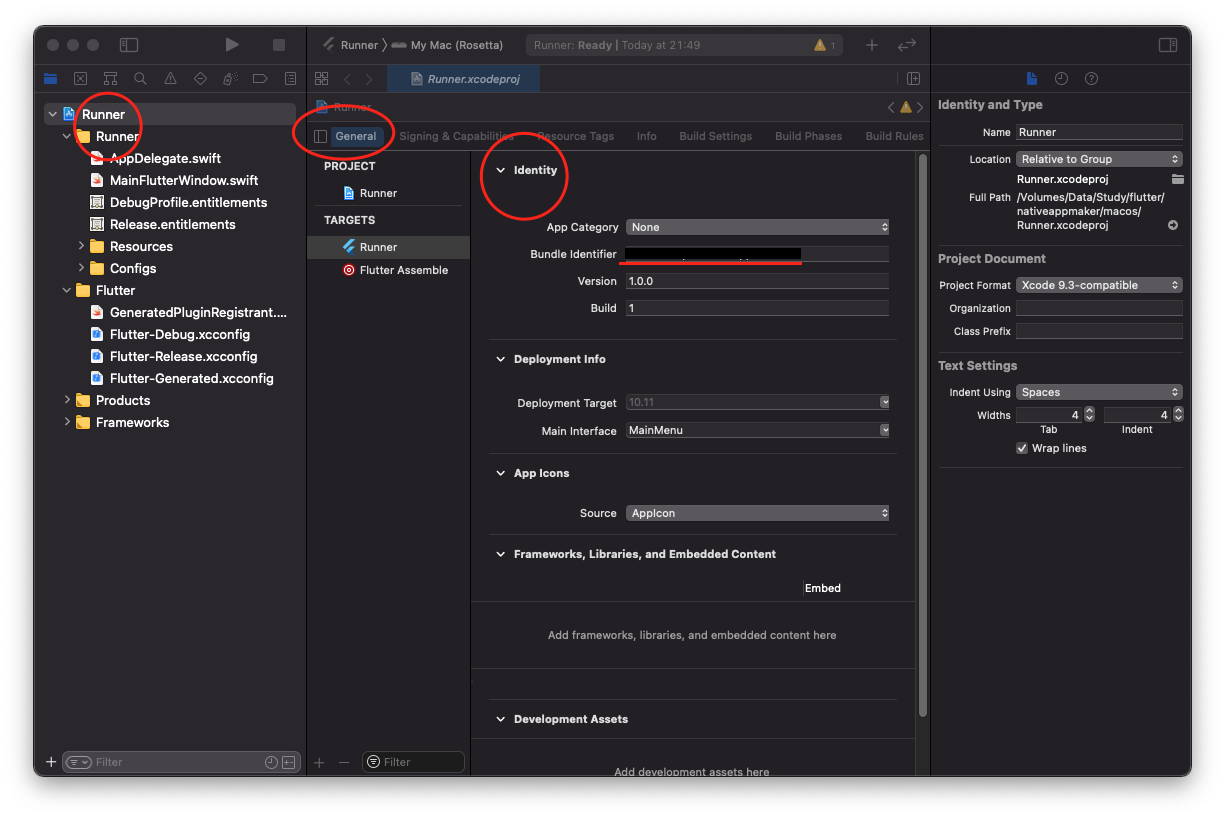
Task: Open the Indent Using dropdown
Action: 1099,392
